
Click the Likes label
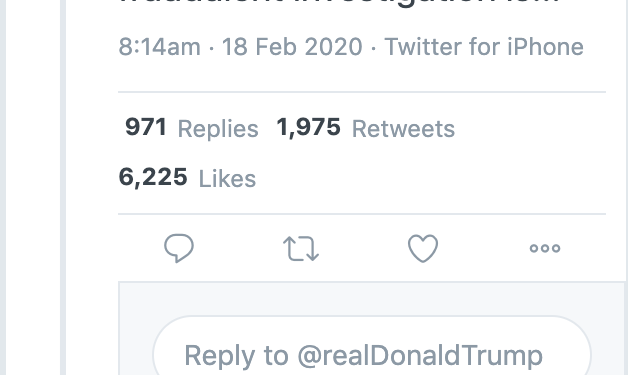(x=227, y=179)
